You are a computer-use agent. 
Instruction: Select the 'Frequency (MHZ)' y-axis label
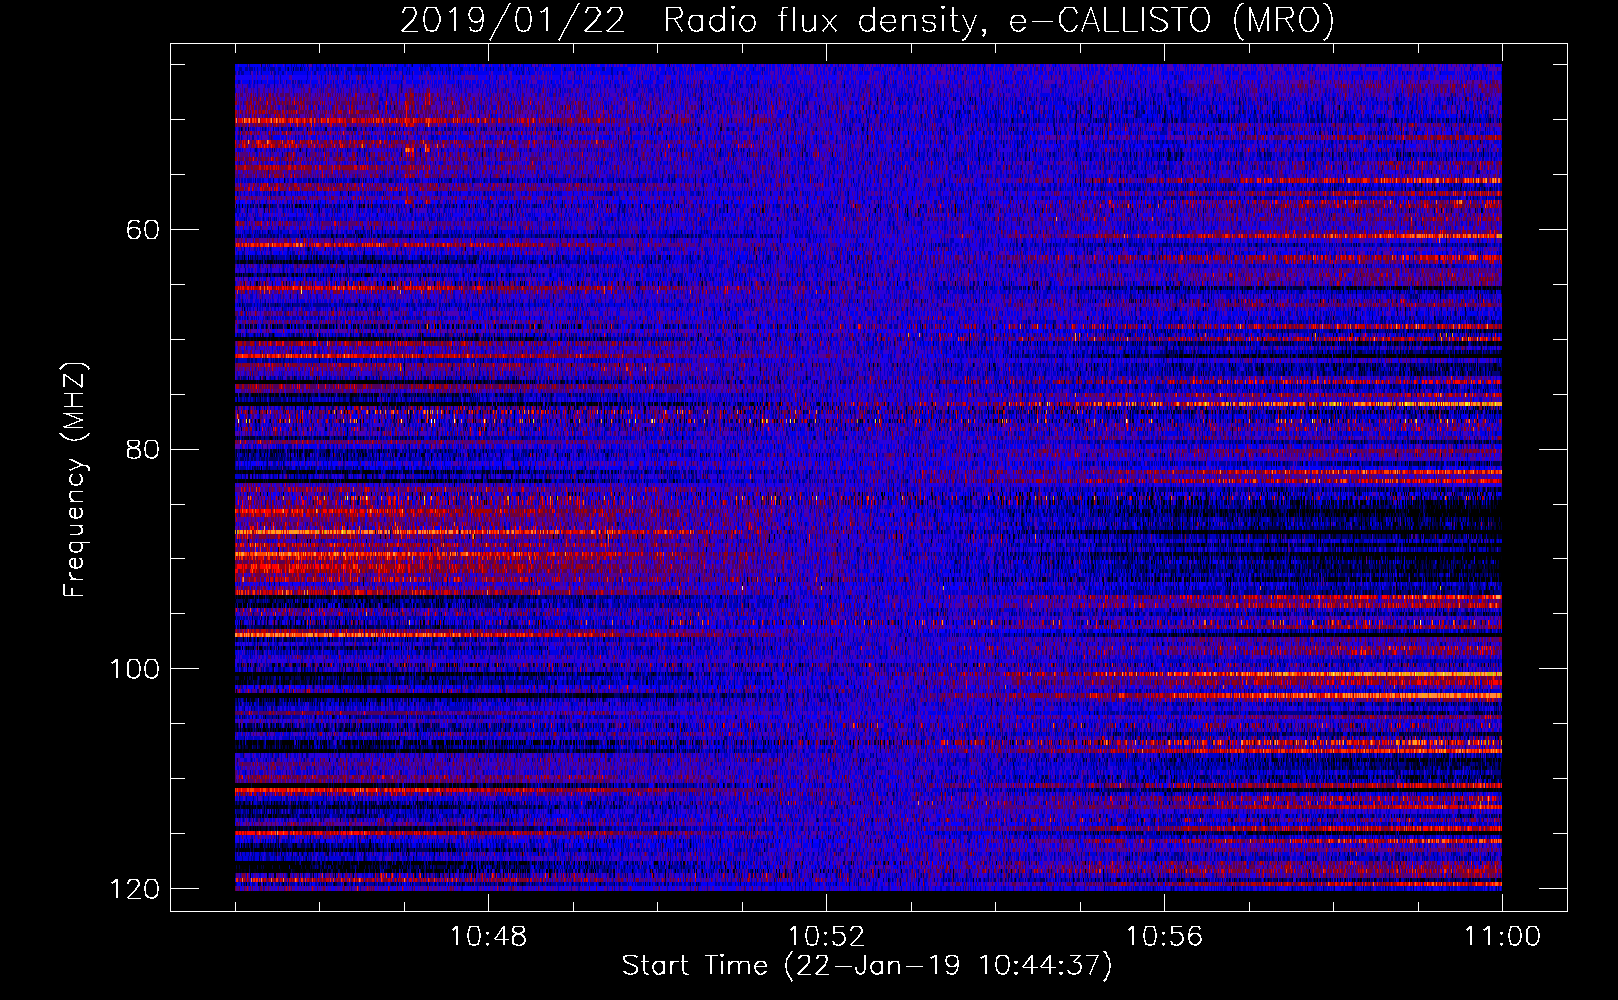pos(75,479)
